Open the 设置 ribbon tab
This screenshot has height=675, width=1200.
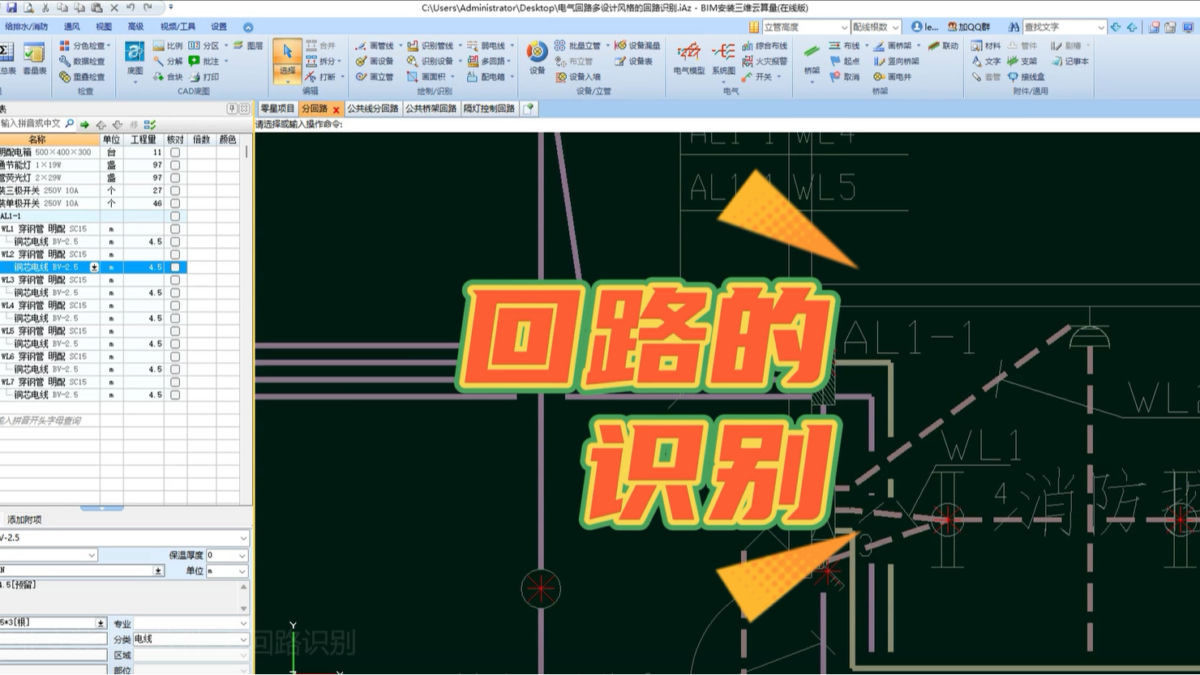[x=218, y=27]
